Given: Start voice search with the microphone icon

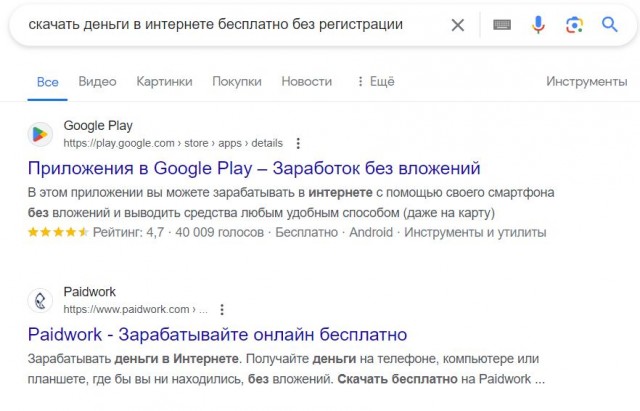Looking at the screenshot, I should pos(538,25).
